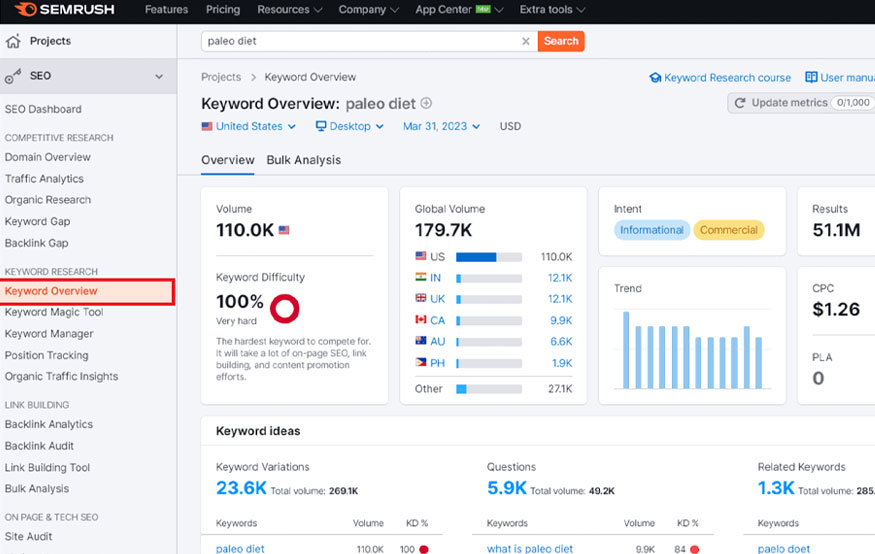Open the 5.9K Questions link
Image resolution: width=875 pixels, height=554 pixels.
pos(507,488)
